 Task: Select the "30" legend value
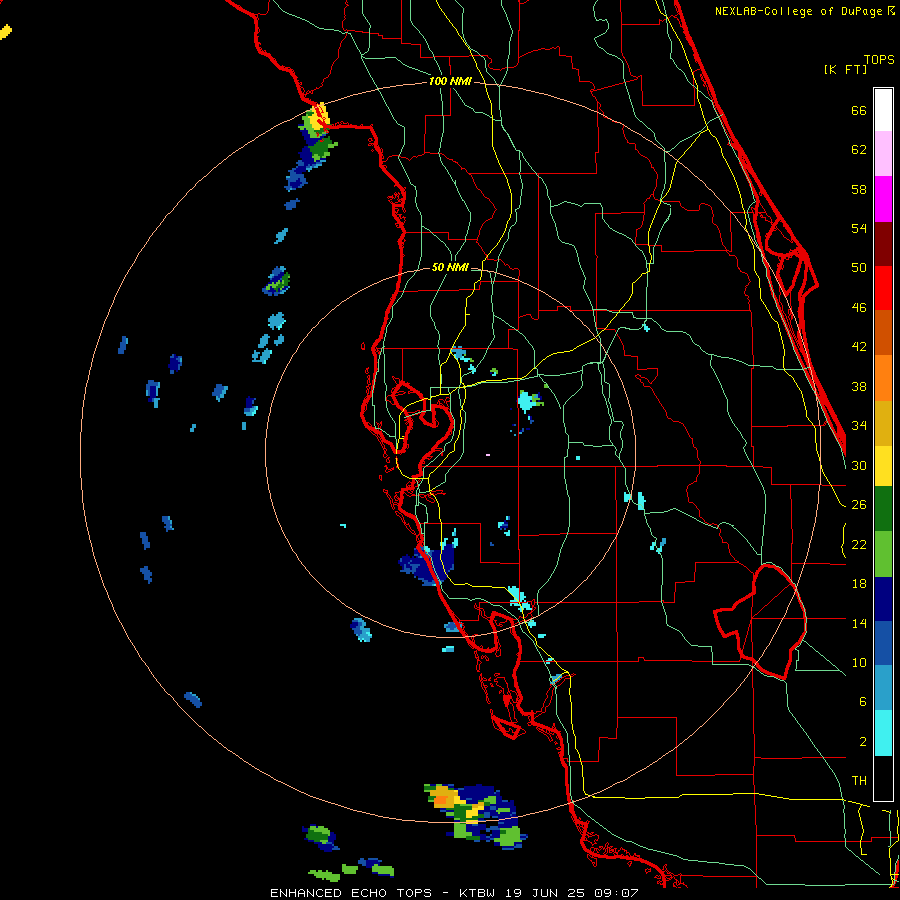click(859, 466)
